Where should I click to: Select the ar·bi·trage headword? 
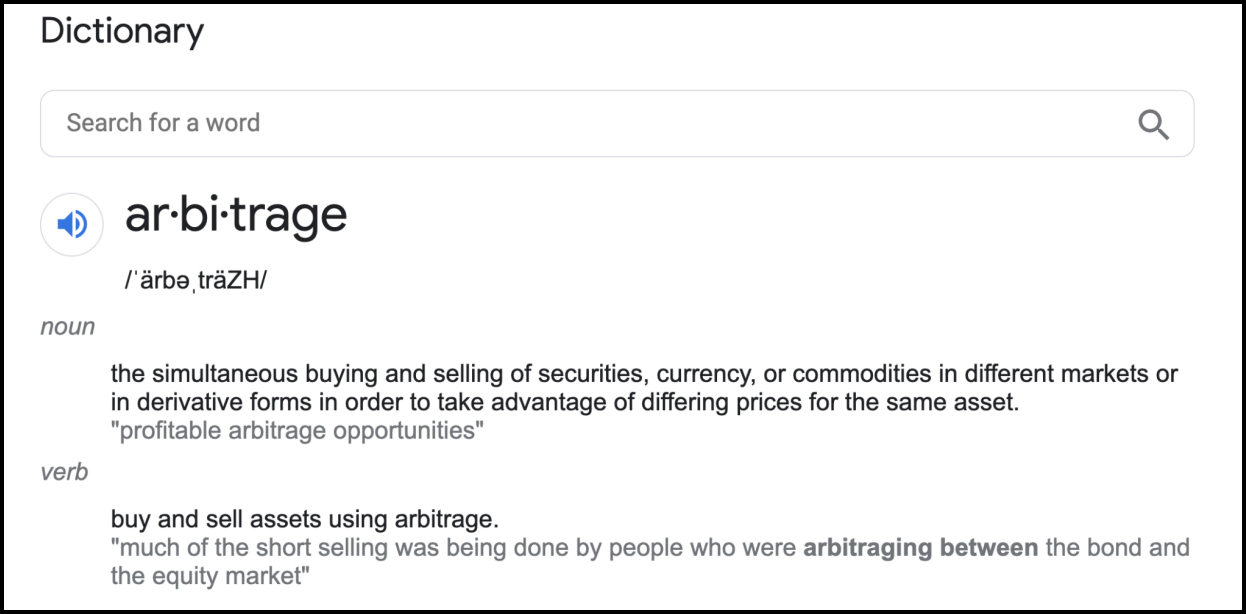pyautogui.click(x=236, y=215)
